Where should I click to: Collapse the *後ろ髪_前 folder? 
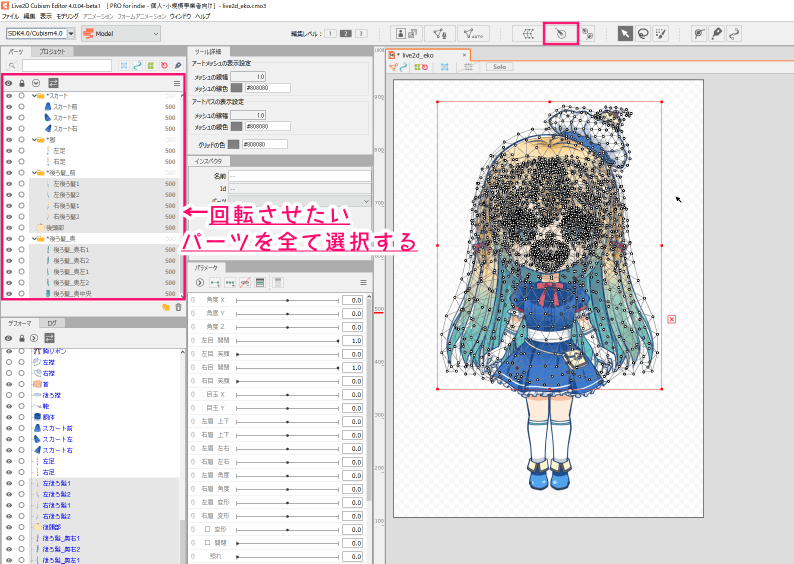click(34, 173)
